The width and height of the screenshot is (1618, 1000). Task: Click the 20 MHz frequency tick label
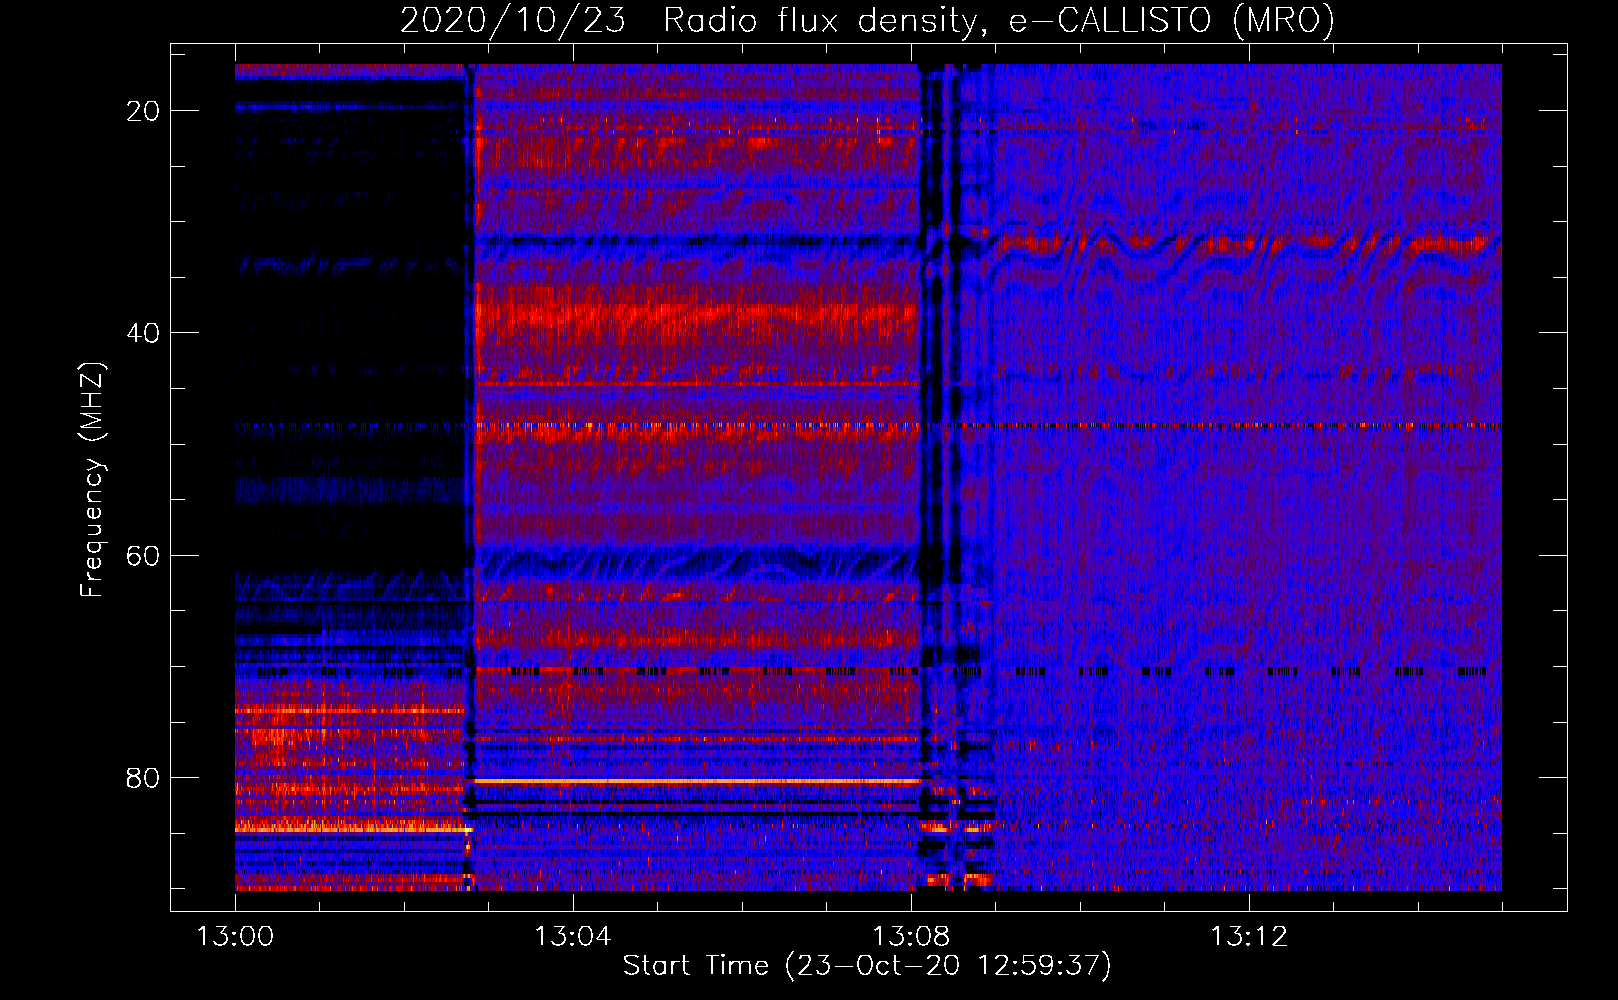click(143, 111)
